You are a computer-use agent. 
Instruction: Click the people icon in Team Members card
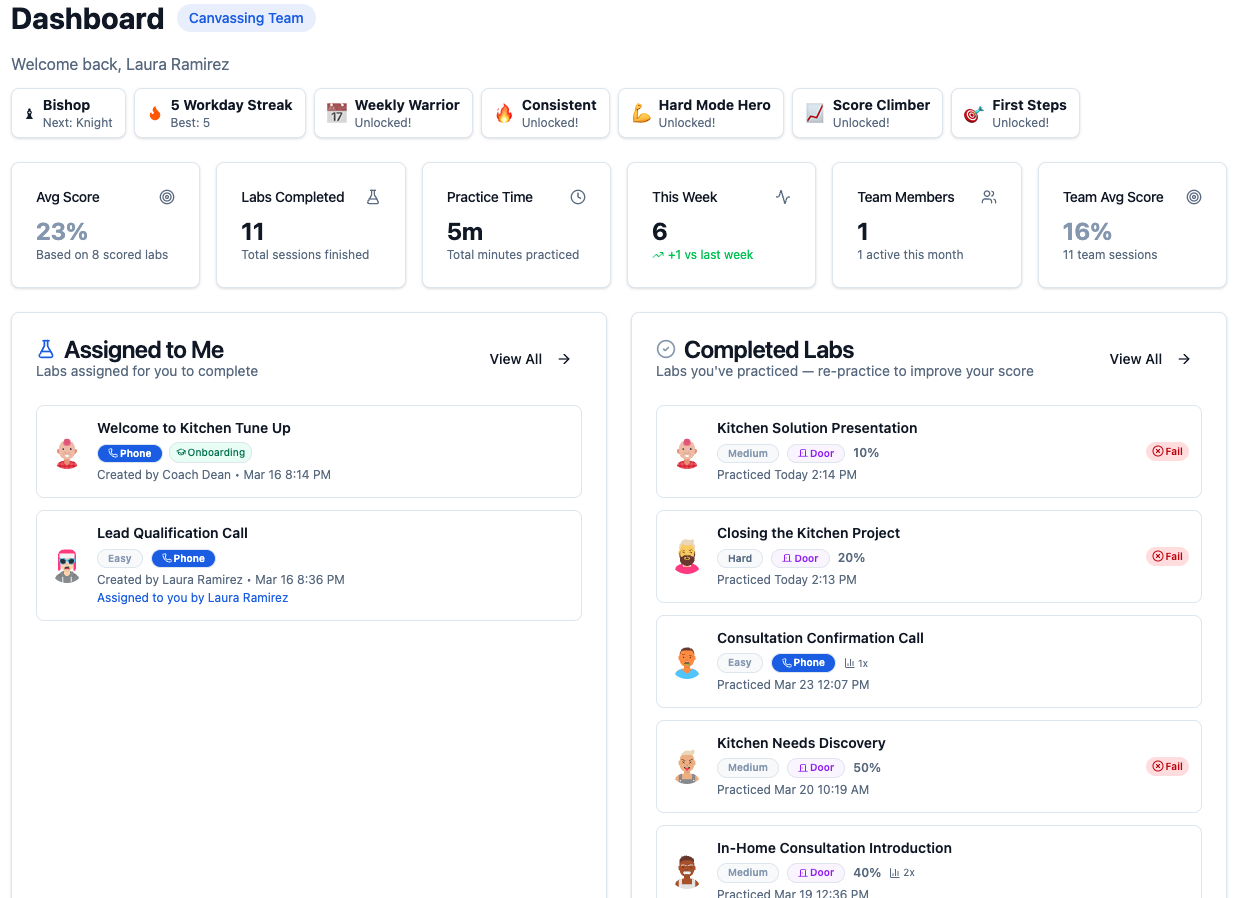(989, 197)
